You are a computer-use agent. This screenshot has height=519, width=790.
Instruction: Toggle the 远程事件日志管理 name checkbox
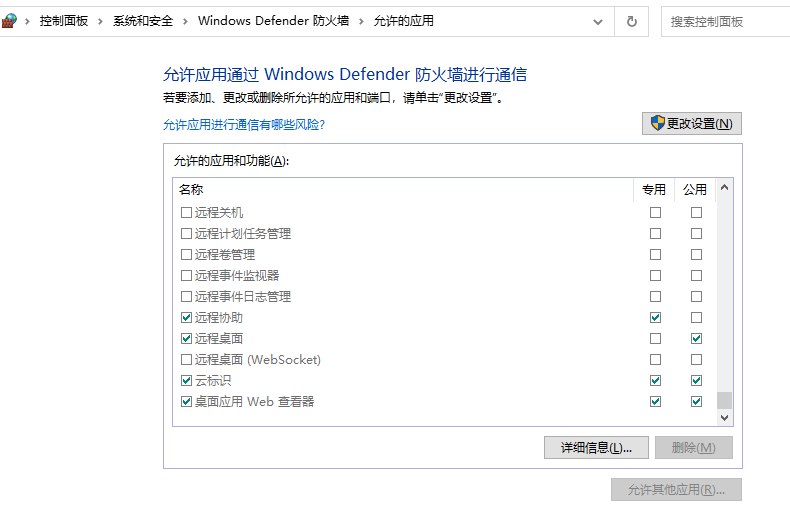[x=186, y=297]
